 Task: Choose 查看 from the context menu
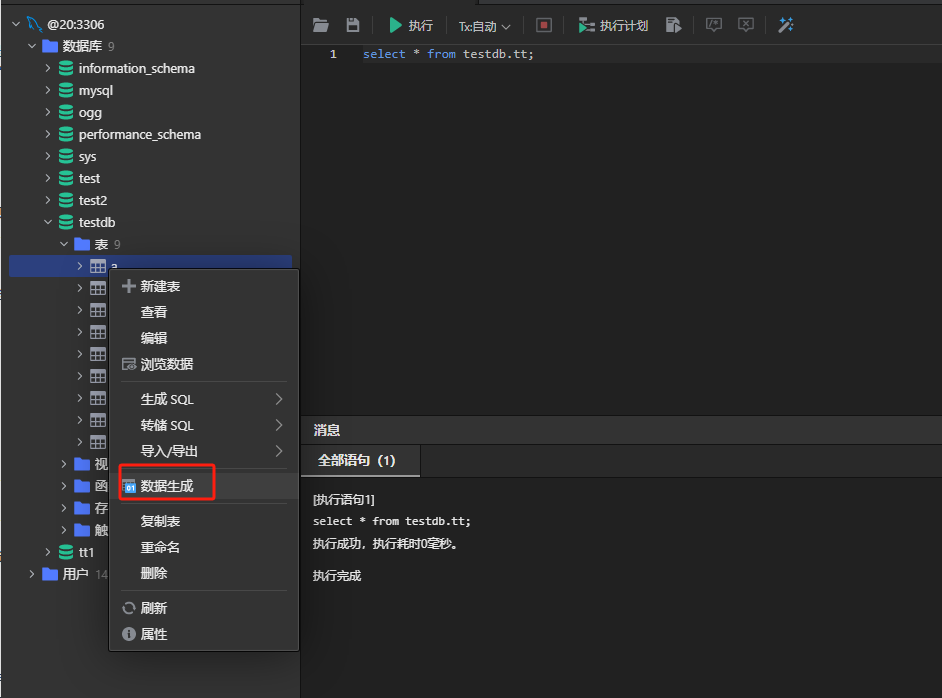pyautogui.click(x=204, y=312)
